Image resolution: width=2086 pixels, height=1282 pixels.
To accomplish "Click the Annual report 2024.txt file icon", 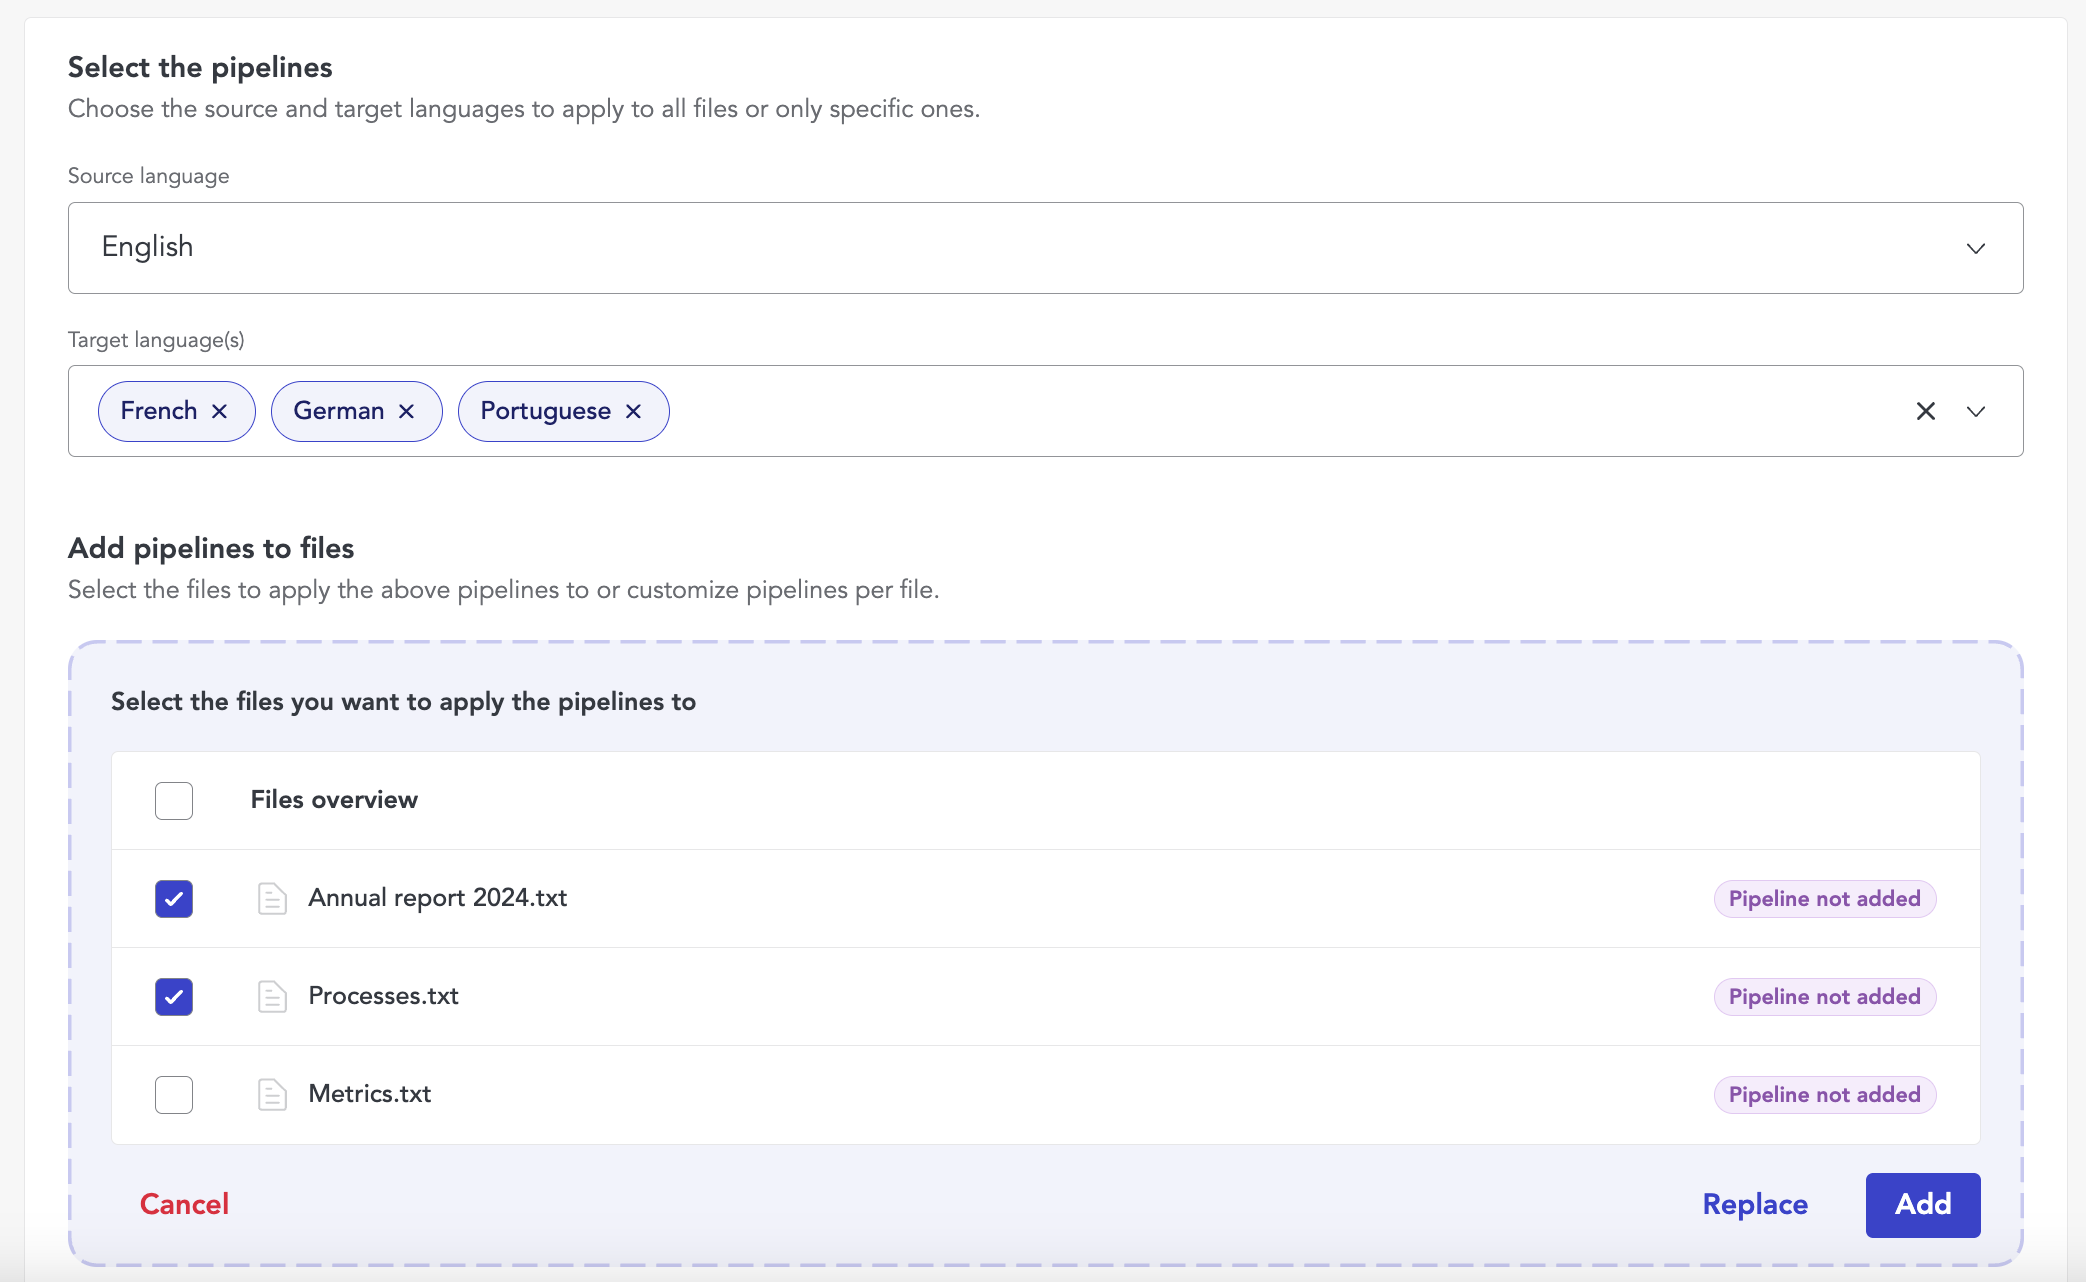I will click(272, 898).
